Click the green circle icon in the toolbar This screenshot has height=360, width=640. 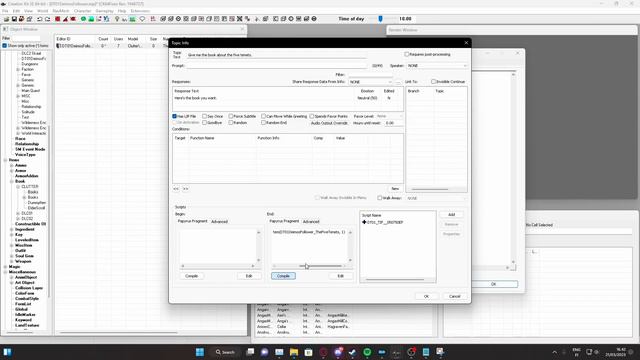83,19
